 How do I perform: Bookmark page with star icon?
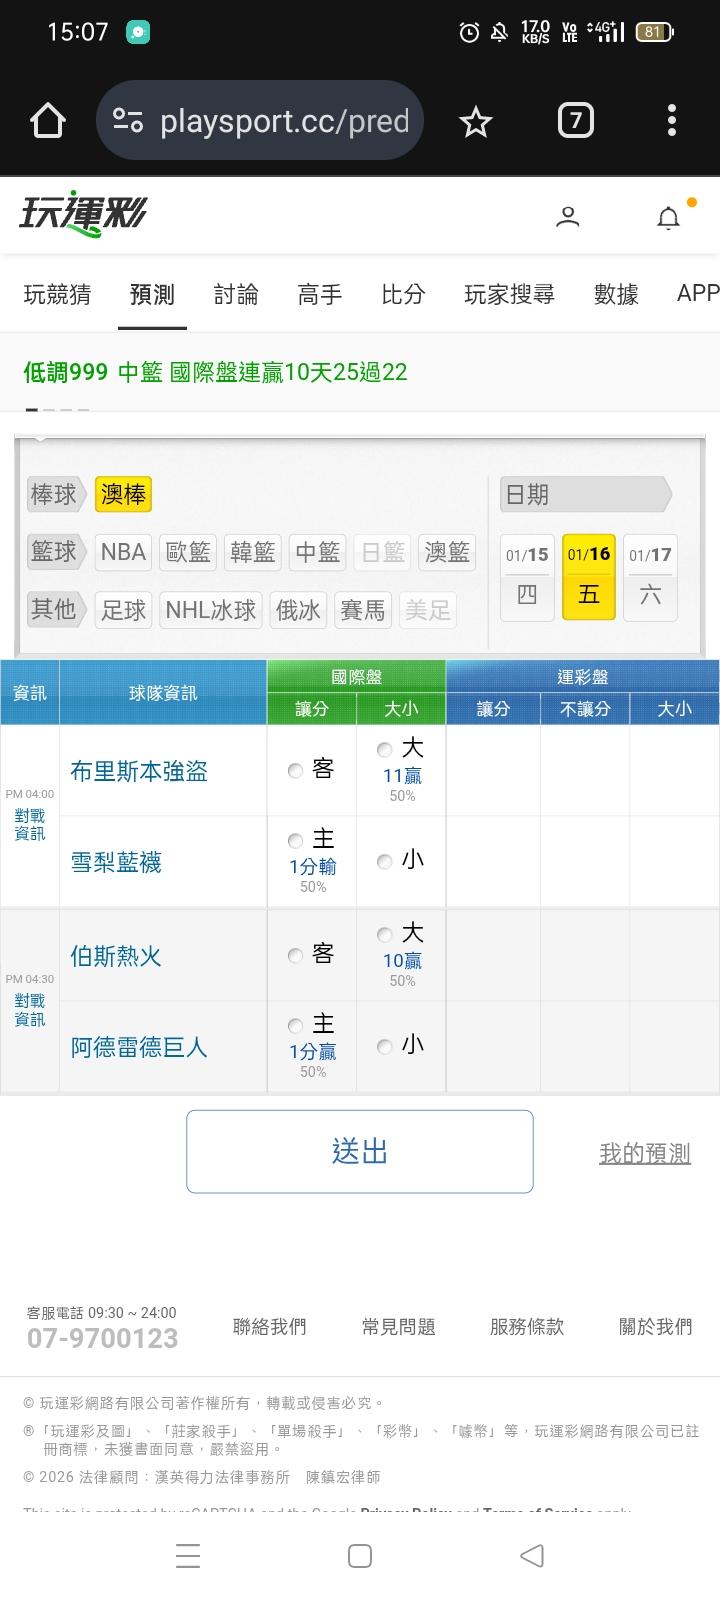pos(476,122)
